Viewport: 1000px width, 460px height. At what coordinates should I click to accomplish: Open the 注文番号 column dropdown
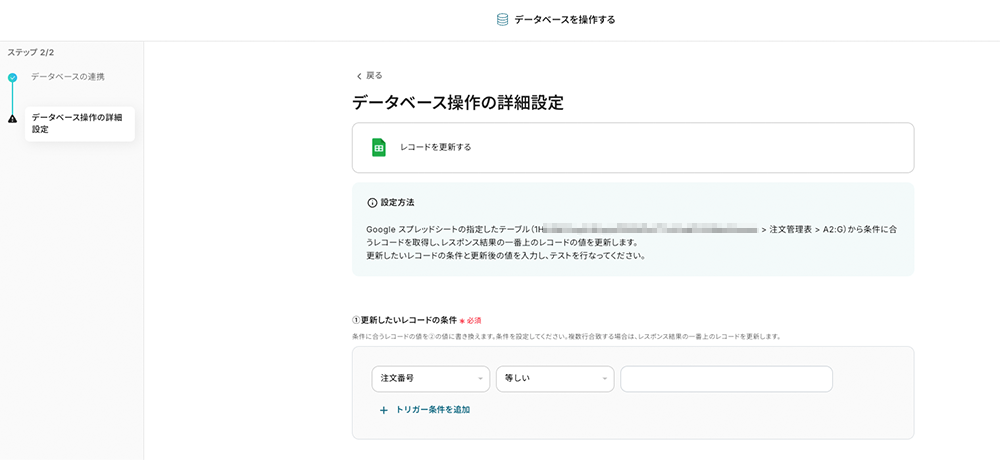(429, 379)
